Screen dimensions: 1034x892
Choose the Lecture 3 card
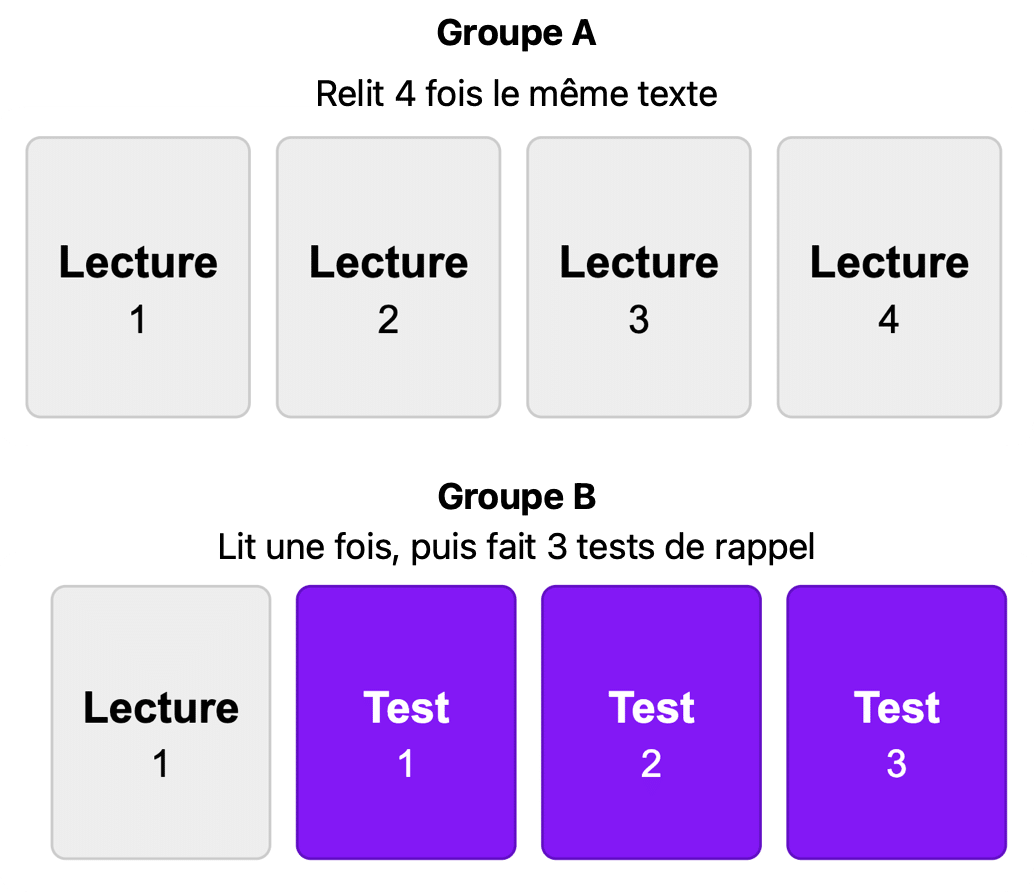[639, 277]
